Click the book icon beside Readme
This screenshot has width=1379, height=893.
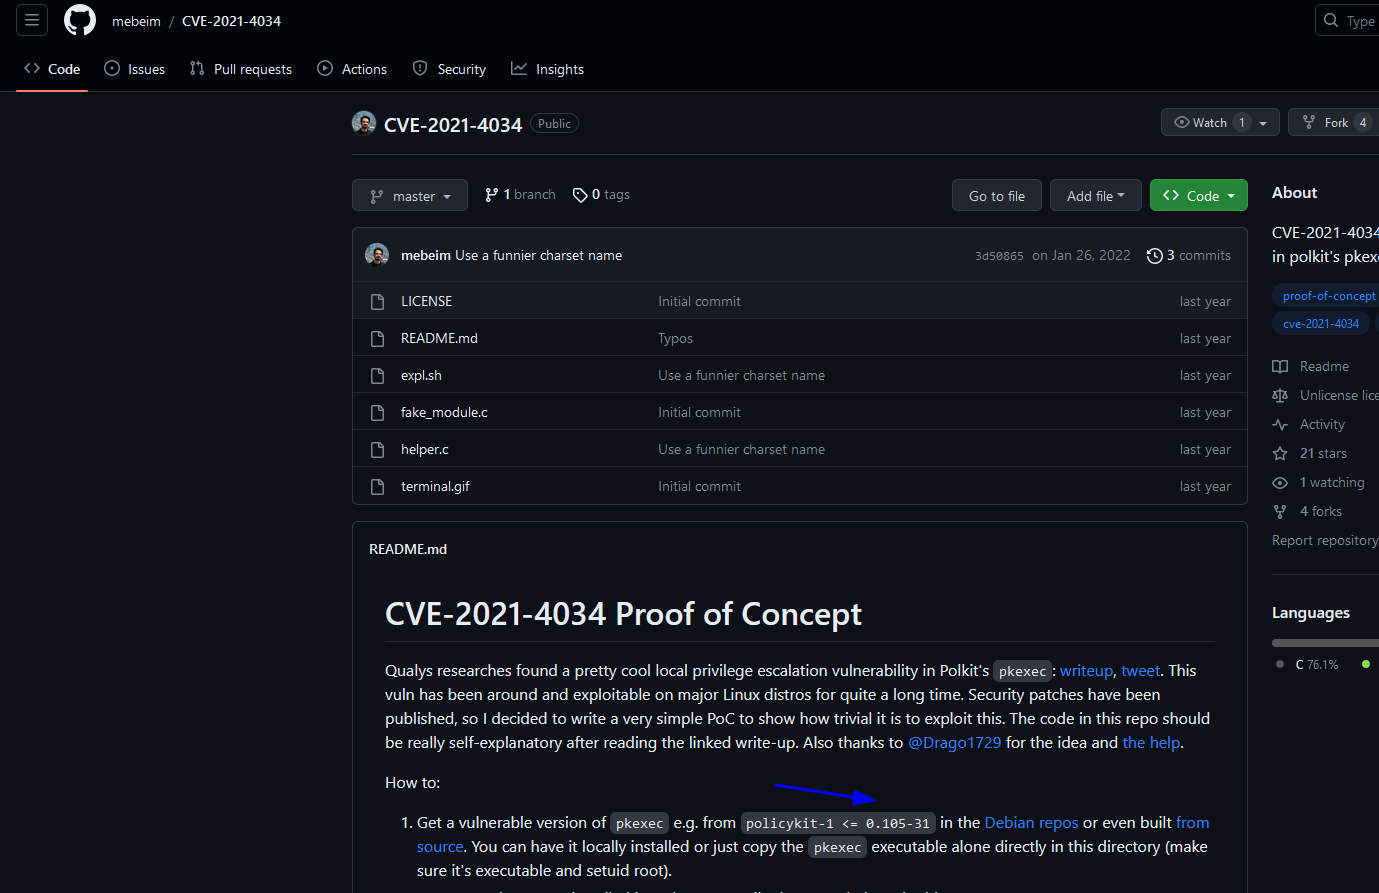(1280, 366)
